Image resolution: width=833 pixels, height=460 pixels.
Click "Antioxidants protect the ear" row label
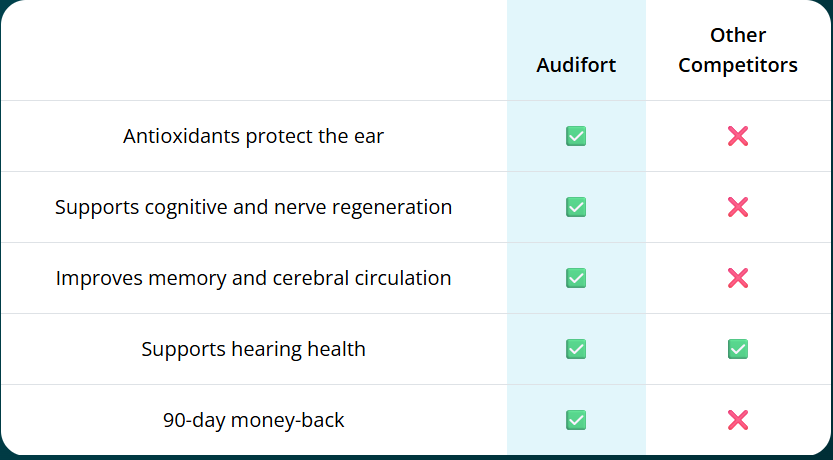(x=253, y=136)
